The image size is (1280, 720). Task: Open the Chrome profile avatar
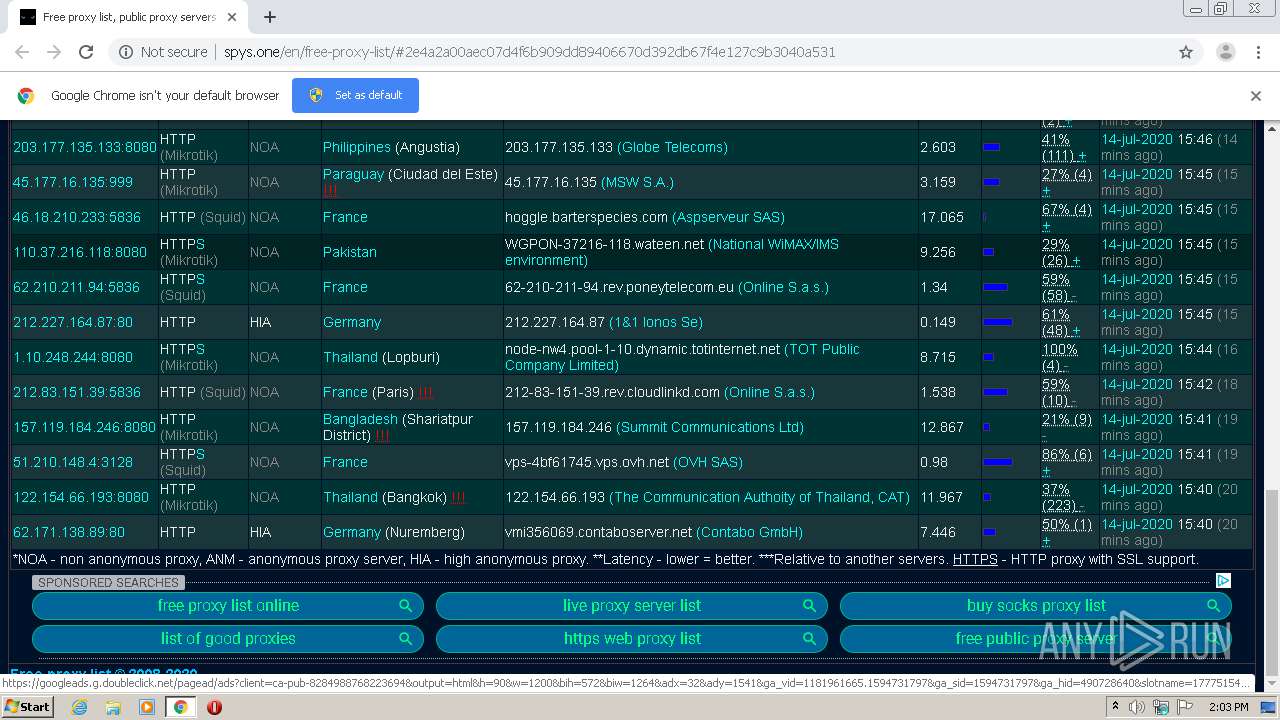[1225, 52]
